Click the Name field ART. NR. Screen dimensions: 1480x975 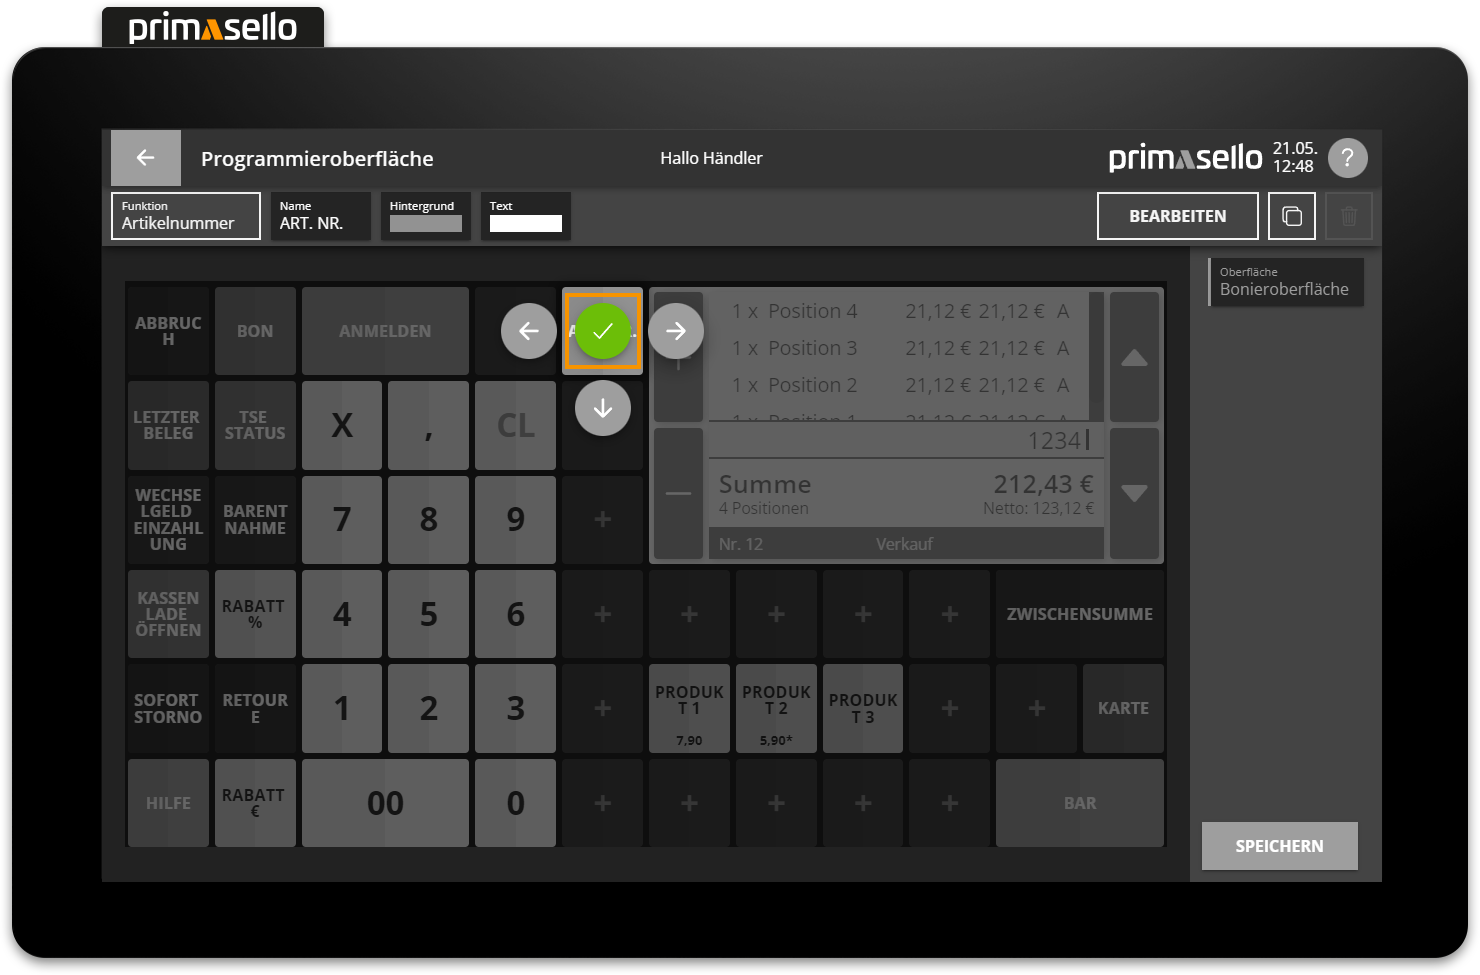(320, 216)
